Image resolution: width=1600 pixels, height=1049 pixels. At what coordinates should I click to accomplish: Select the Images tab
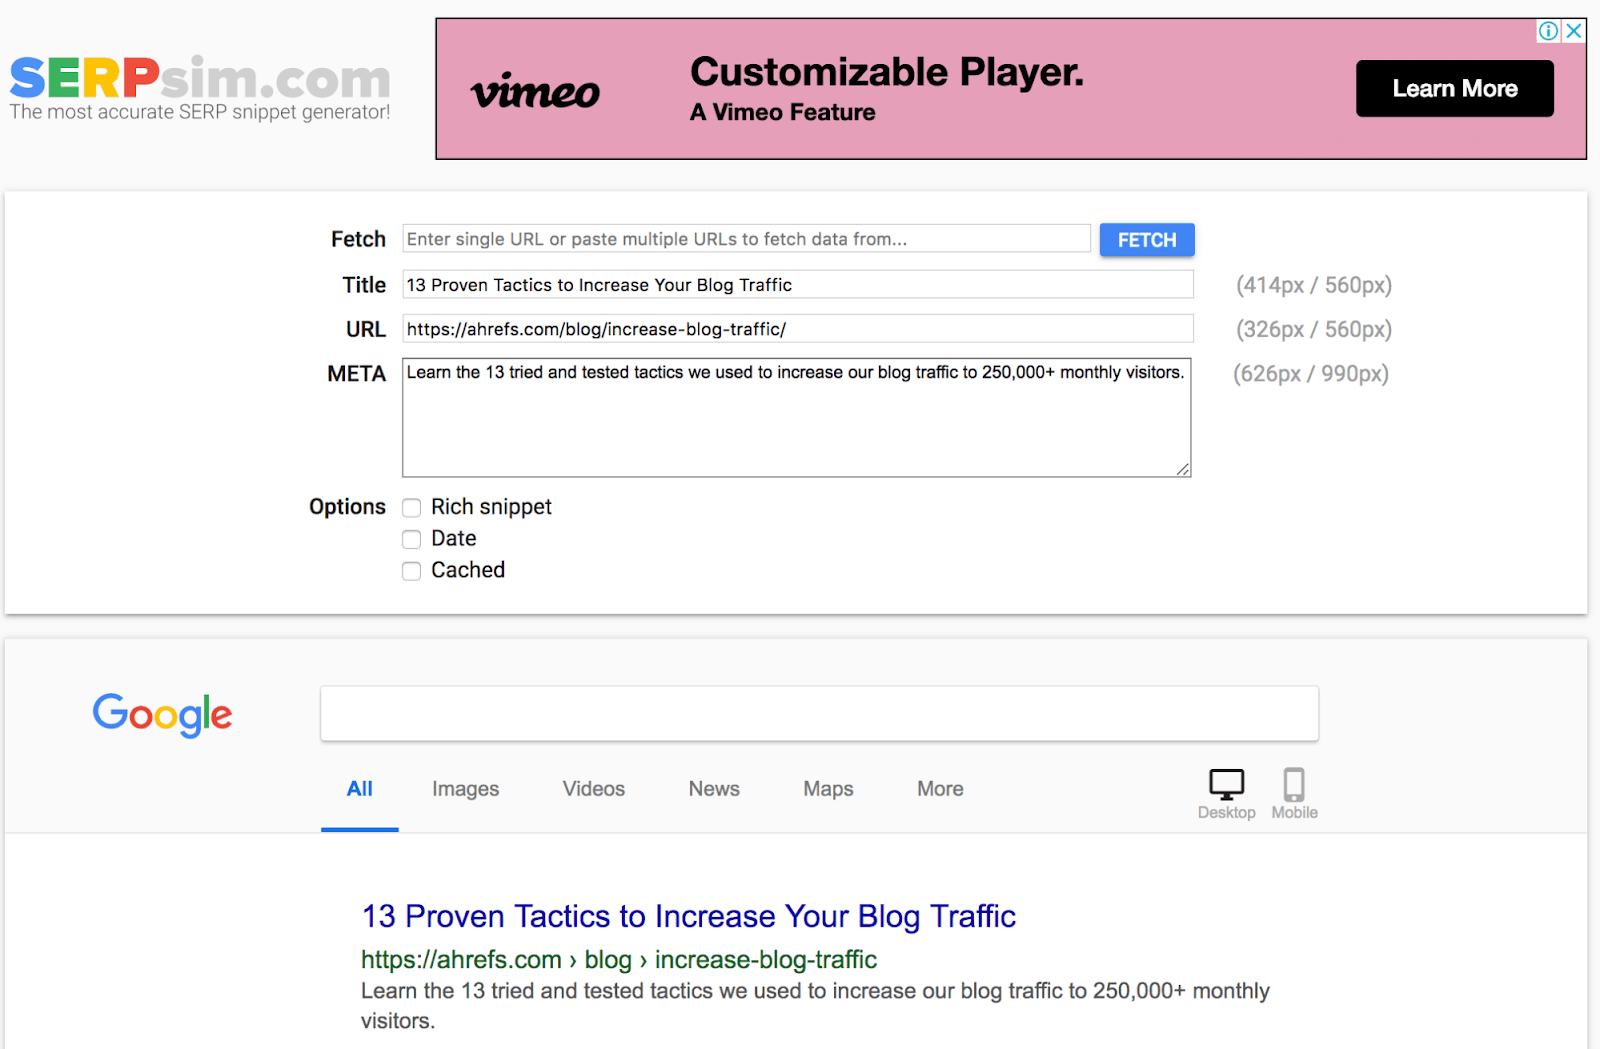[x=465, y=789]
